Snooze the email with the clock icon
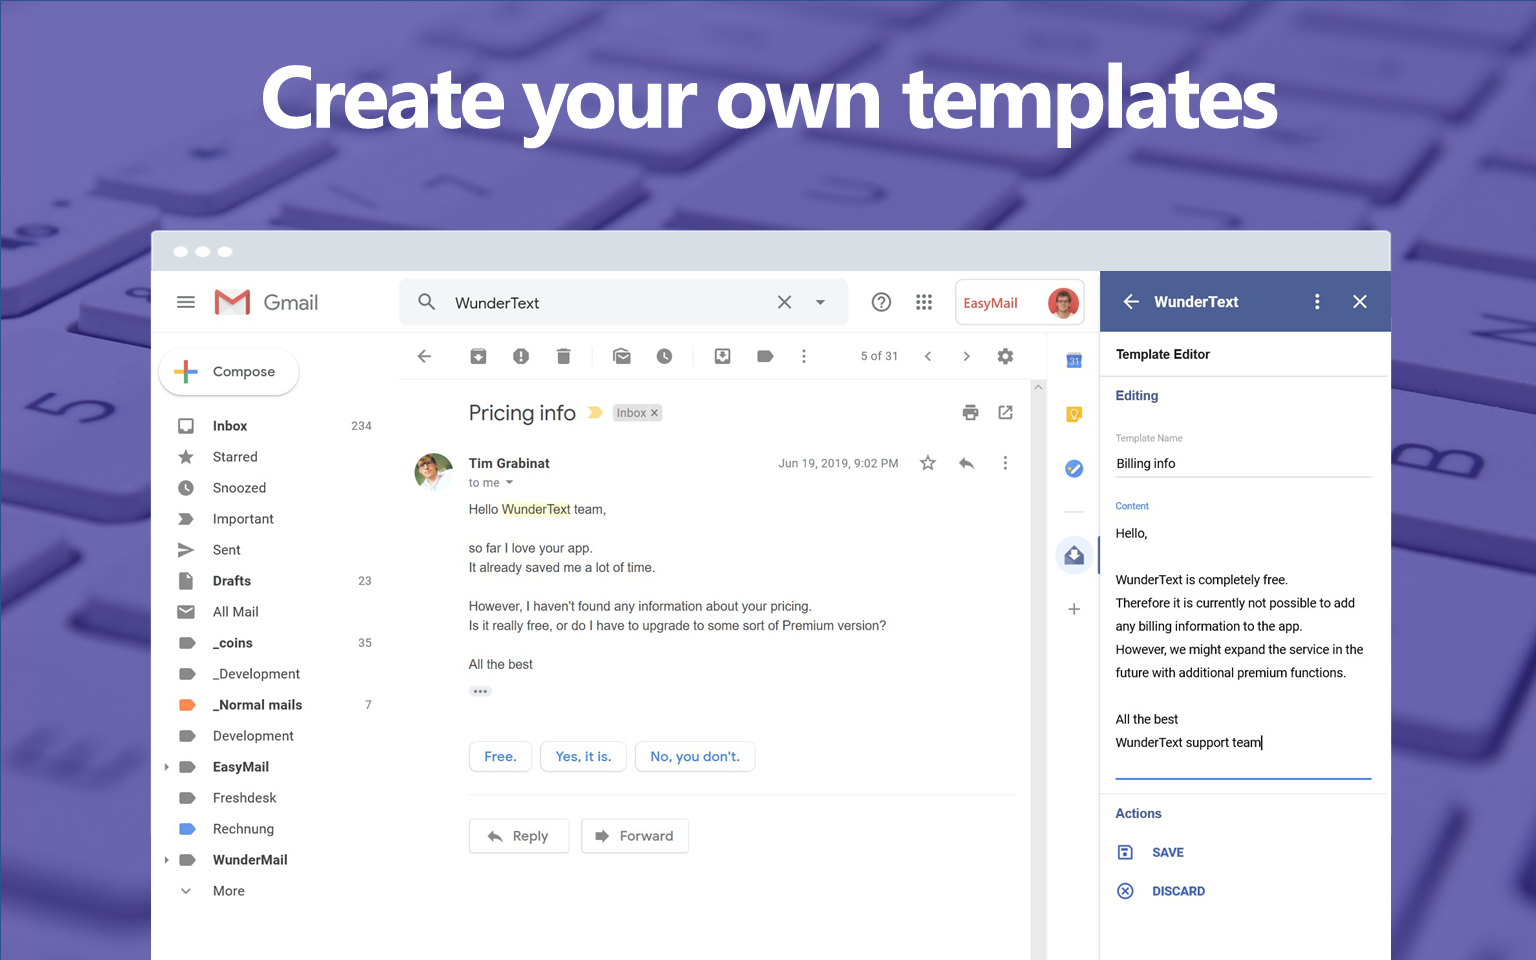Screen dimensions: 1536x960 (x=665, y=356)
